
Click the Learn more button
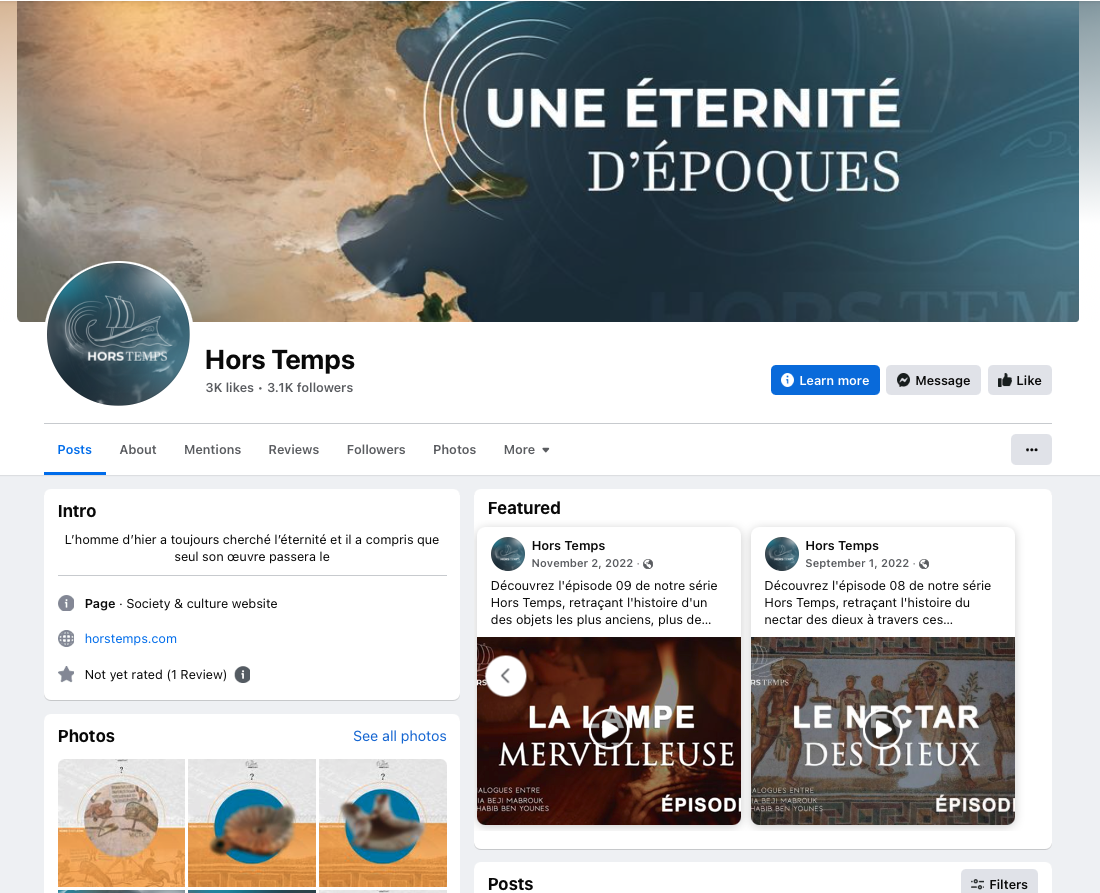click(x=825, y=380)
